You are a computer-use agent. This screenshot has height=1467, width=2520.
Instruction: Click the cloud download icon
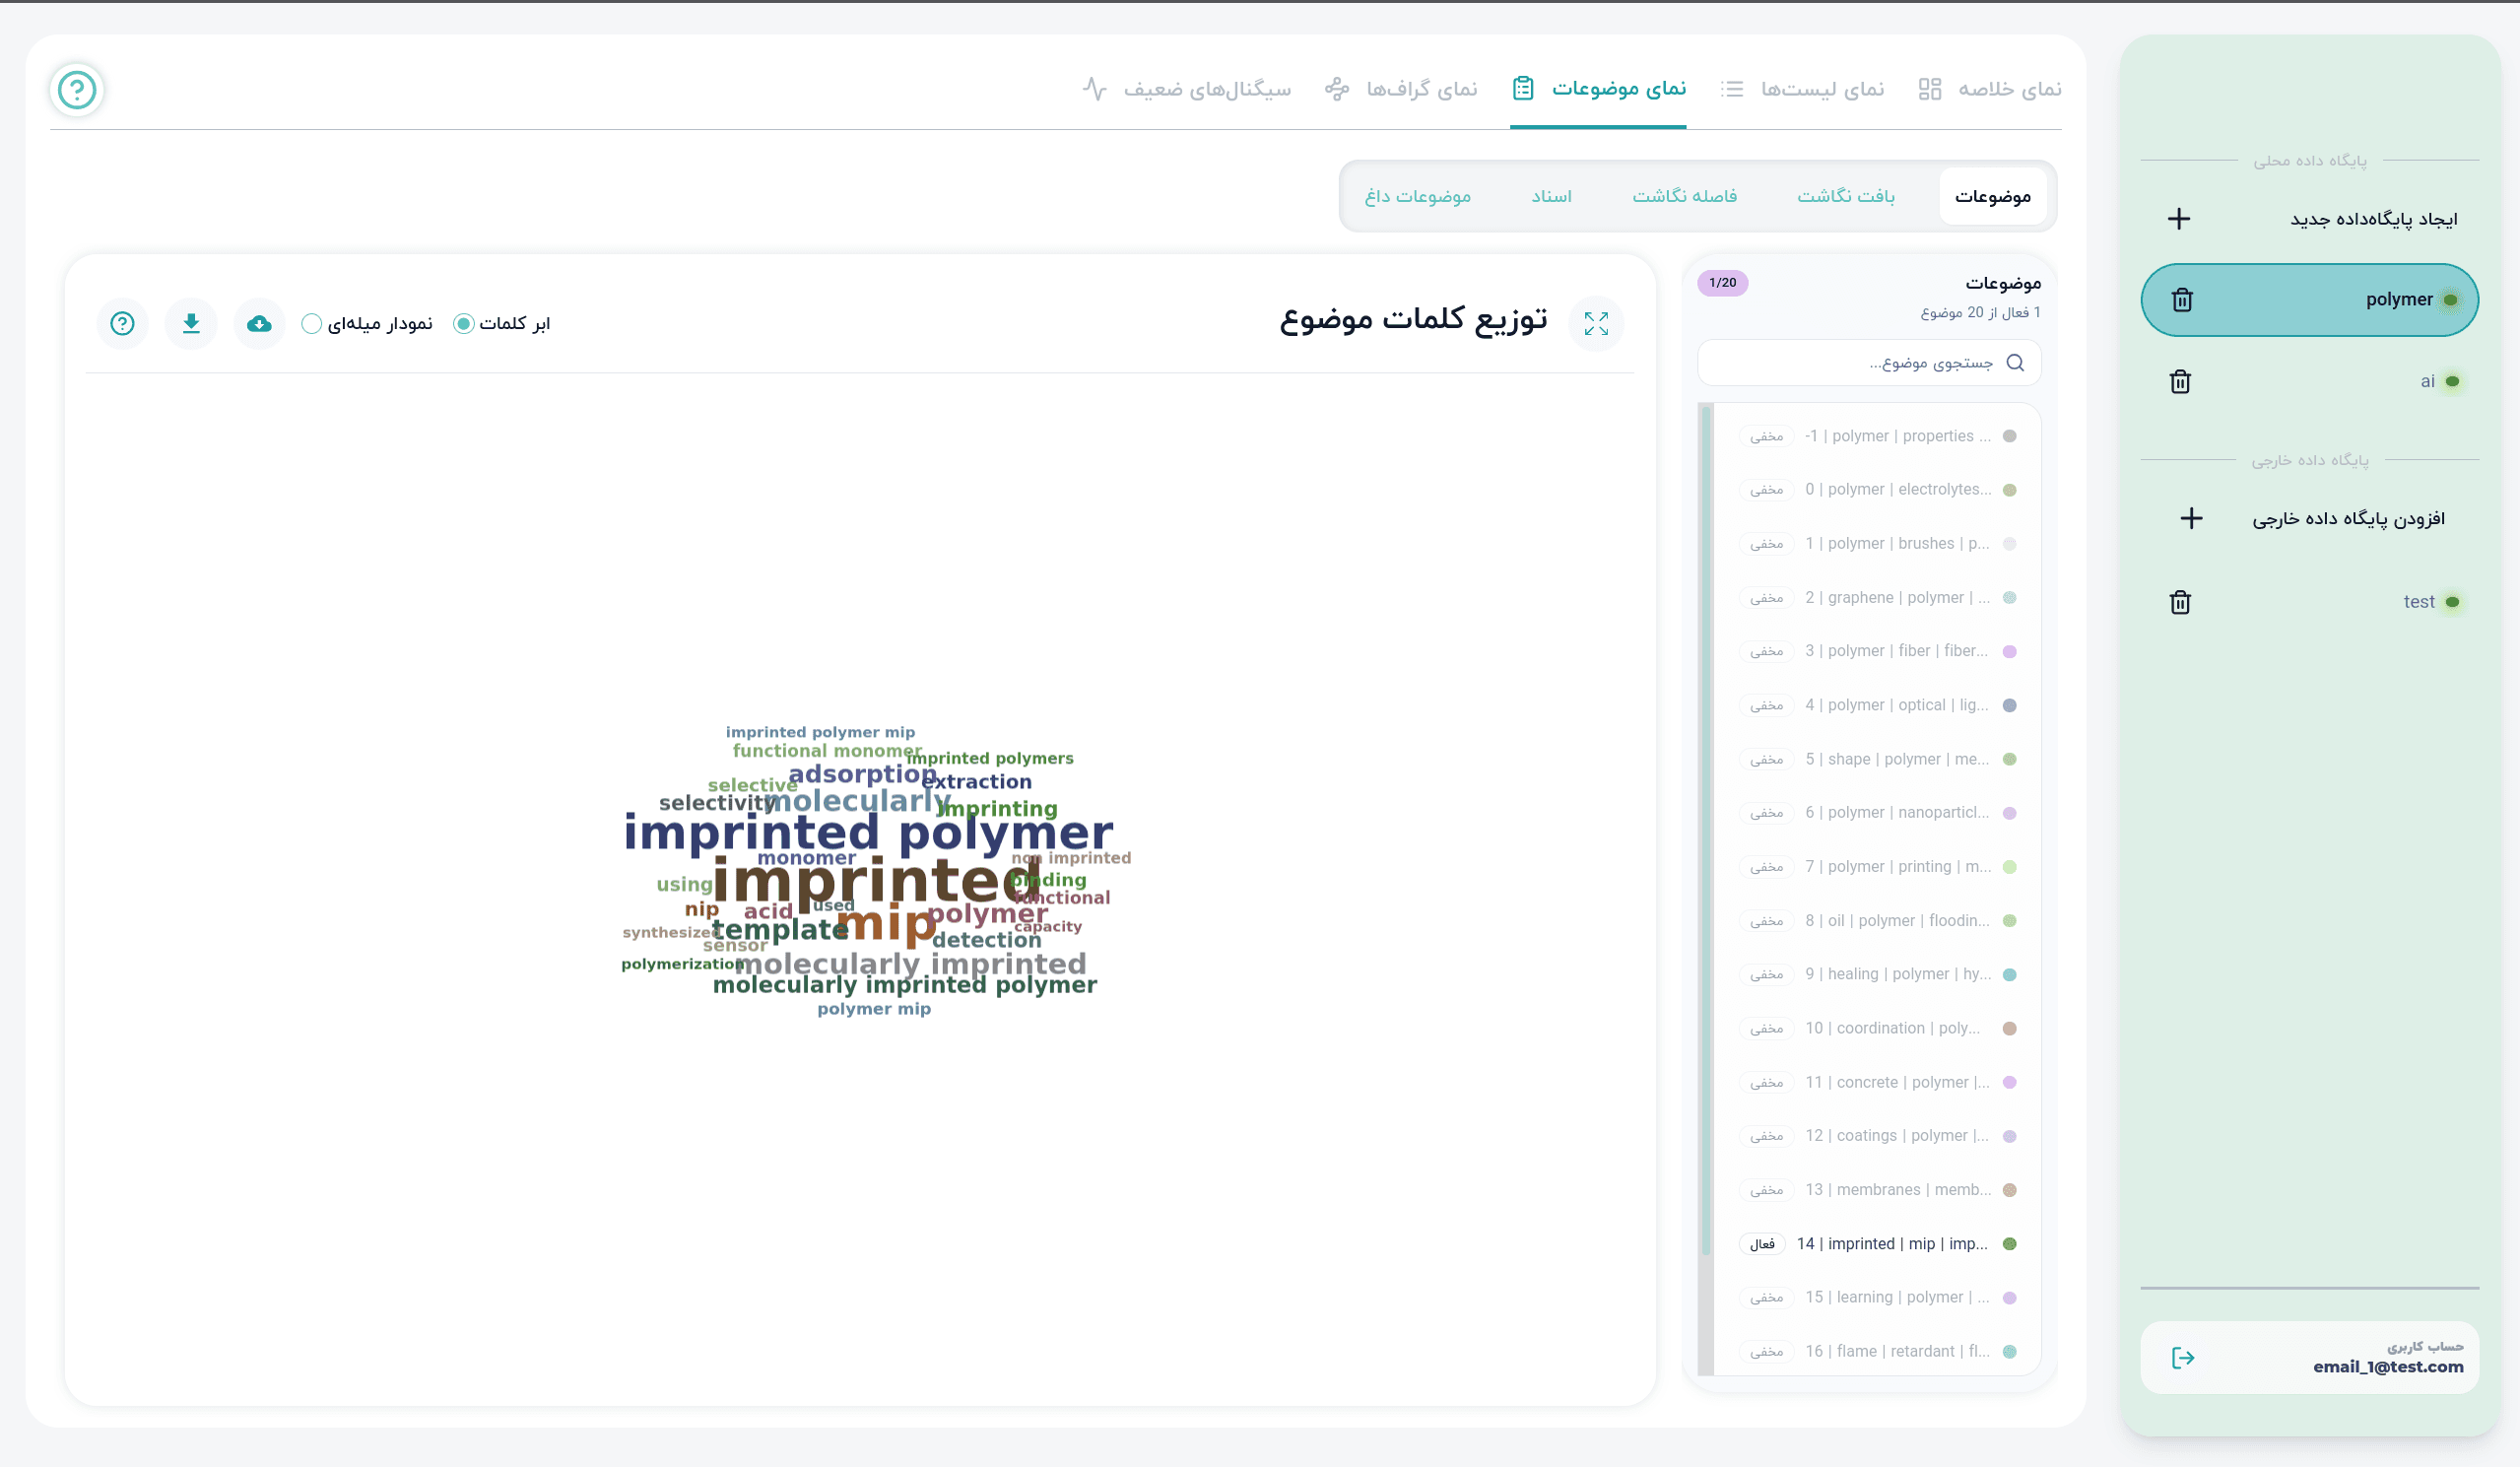tap(259, 323)
